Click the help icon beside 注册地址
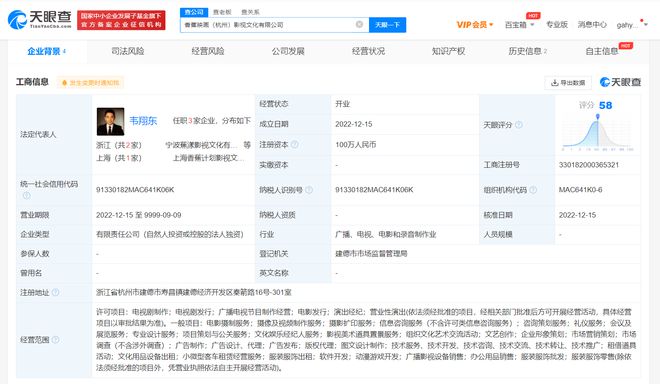Viewport: 660px width, 384px height. click(x=55, y=292)
